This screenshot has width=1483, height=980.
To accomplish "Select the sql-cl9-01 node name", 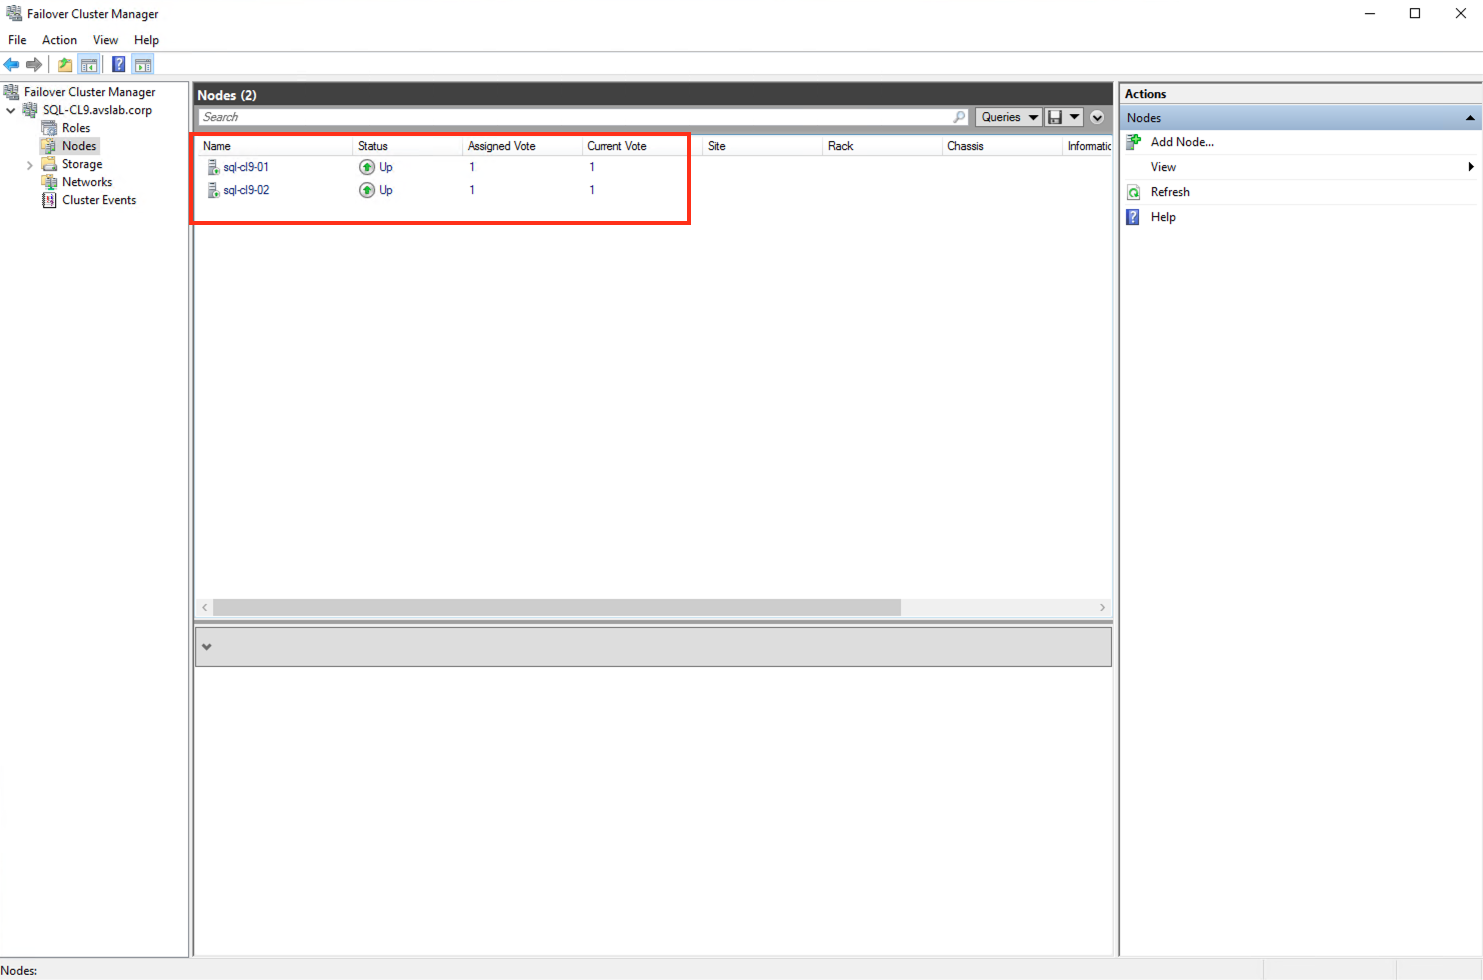I will 246,167.
